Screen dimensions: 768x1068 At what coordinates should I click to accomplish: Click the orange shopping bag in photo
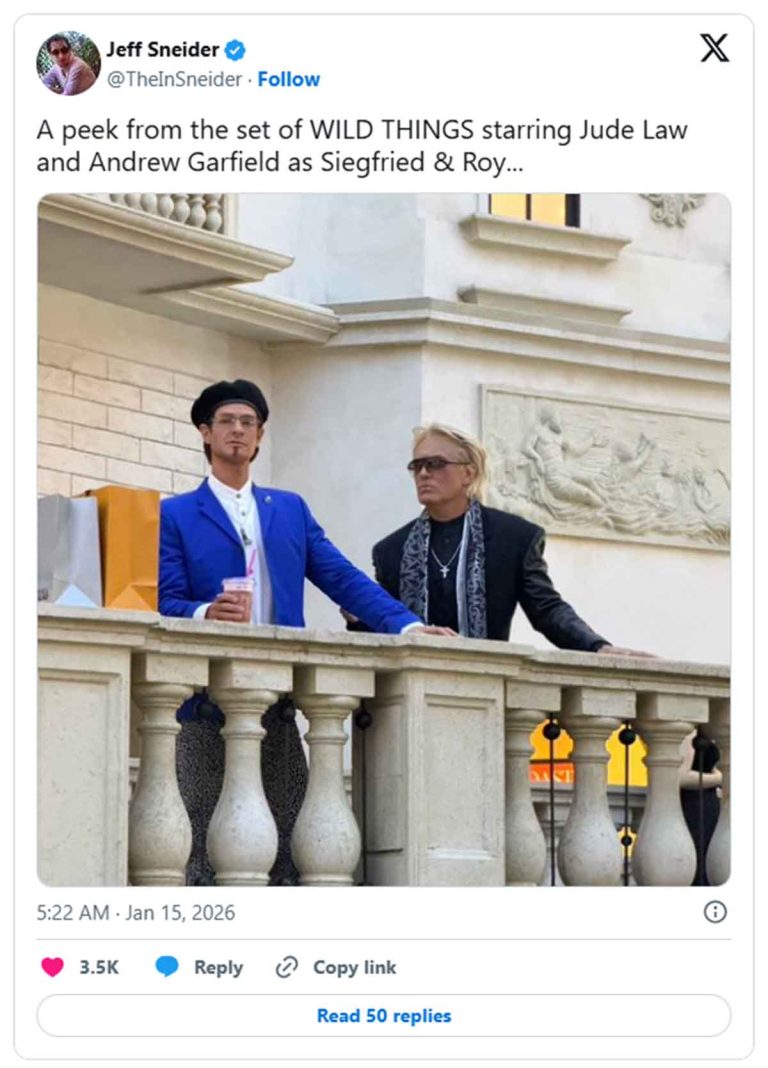127,548
